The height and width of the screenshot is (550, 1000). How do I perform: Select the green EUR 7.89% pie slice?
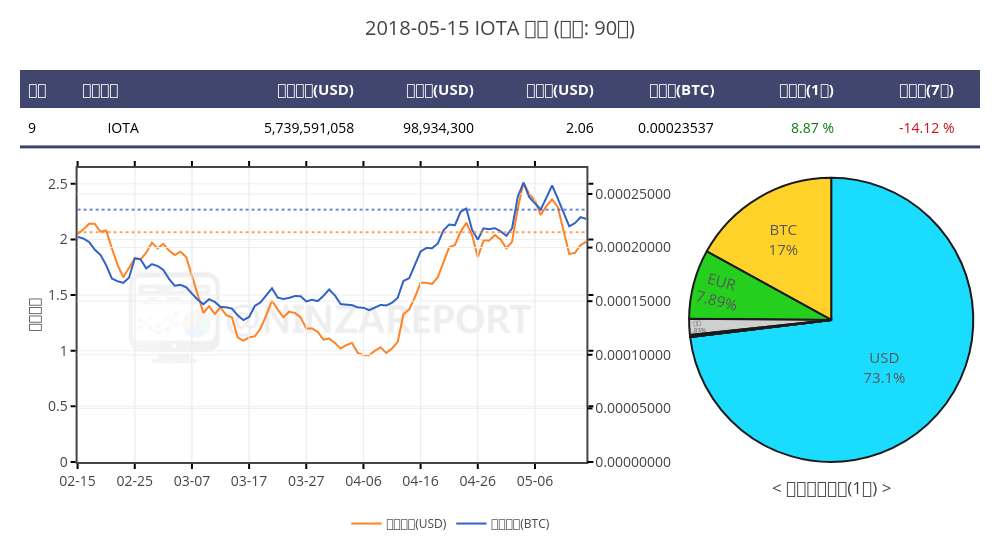coord(721,292)
